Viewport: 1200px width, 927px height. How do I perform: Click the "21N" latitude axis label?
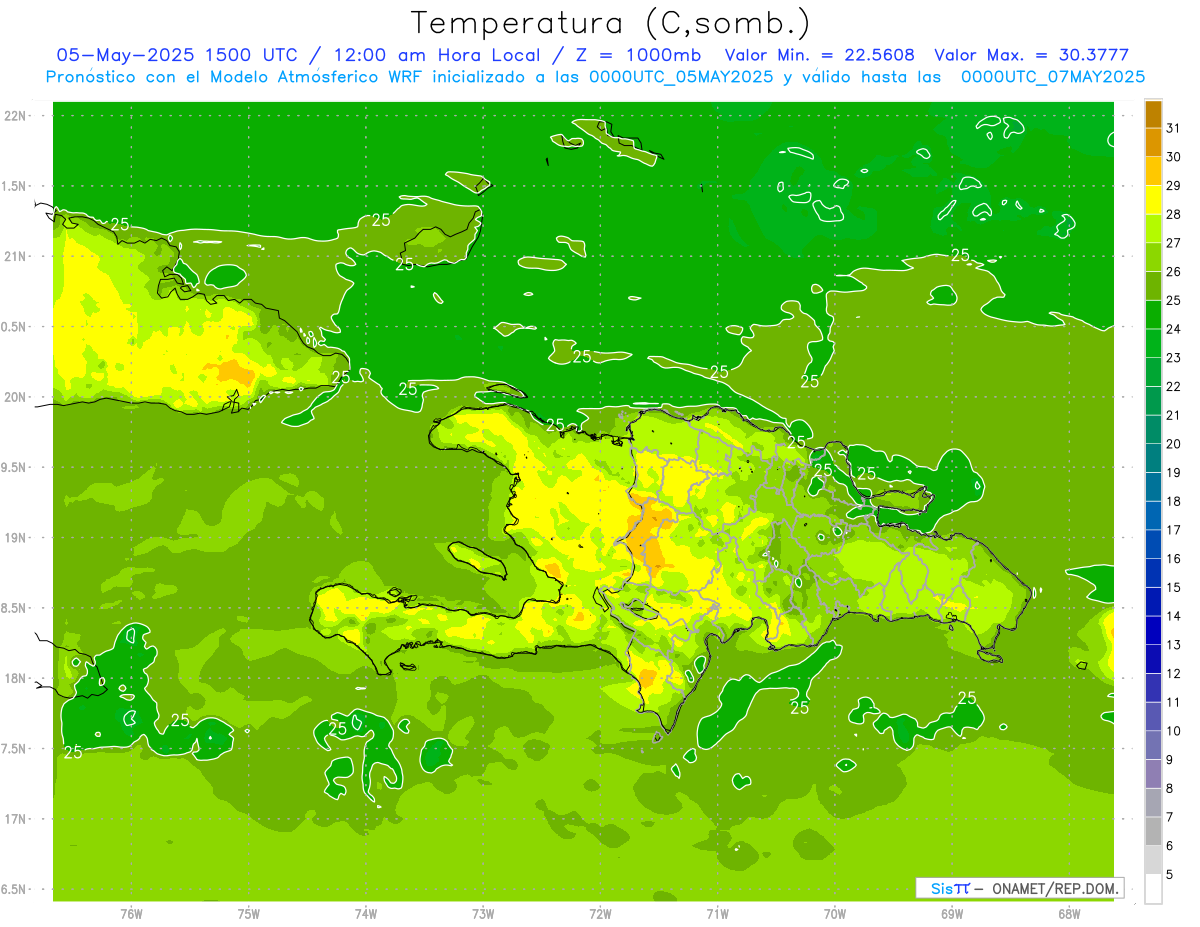click(x=17, y=256)
